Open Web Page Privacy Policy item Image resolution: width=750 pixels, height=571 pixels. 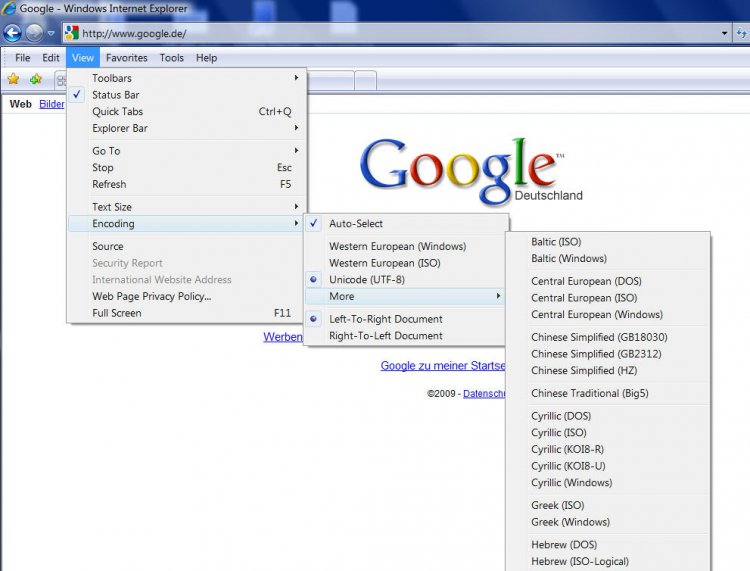click(186, 296)
